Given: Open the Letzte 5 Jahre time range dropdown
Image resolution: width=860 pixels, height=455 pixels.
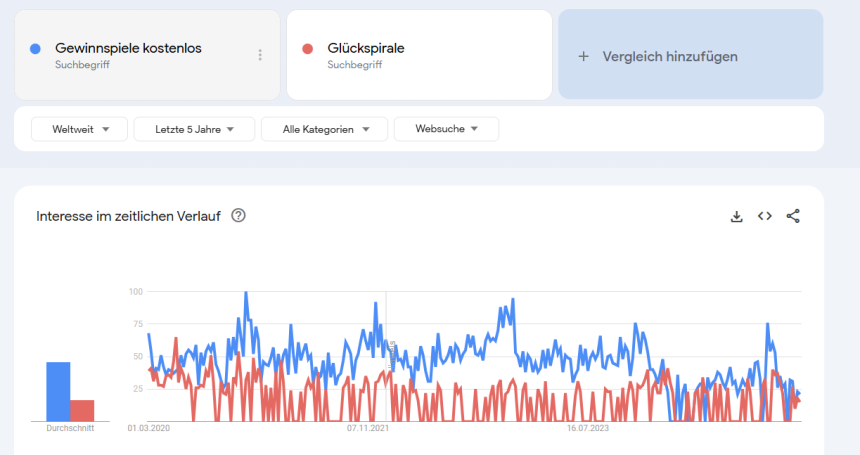Looking at the screenshot, I should (x=195, y=129).
